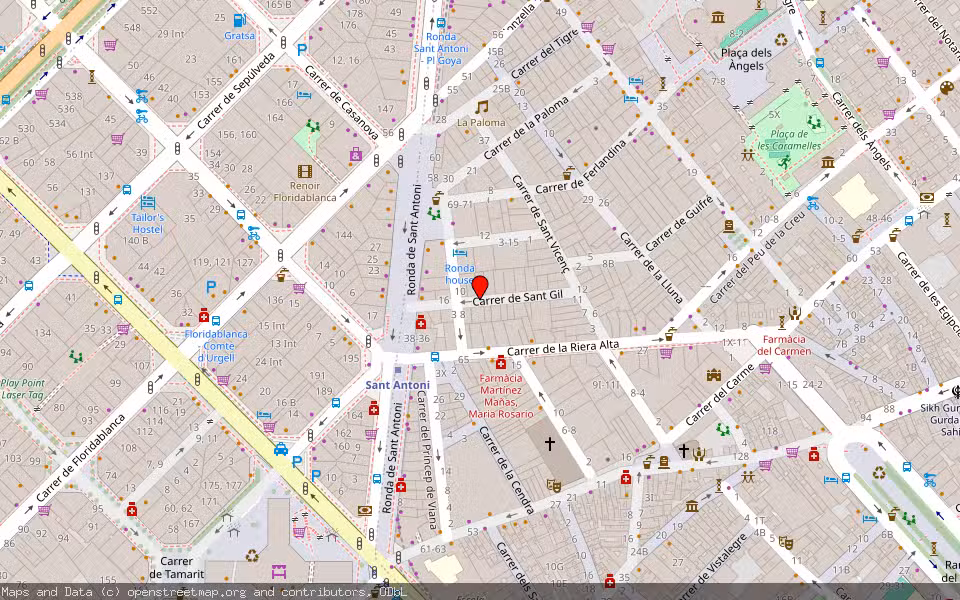Select the Carrer de Sepúlveda street label

coord(236,91)
